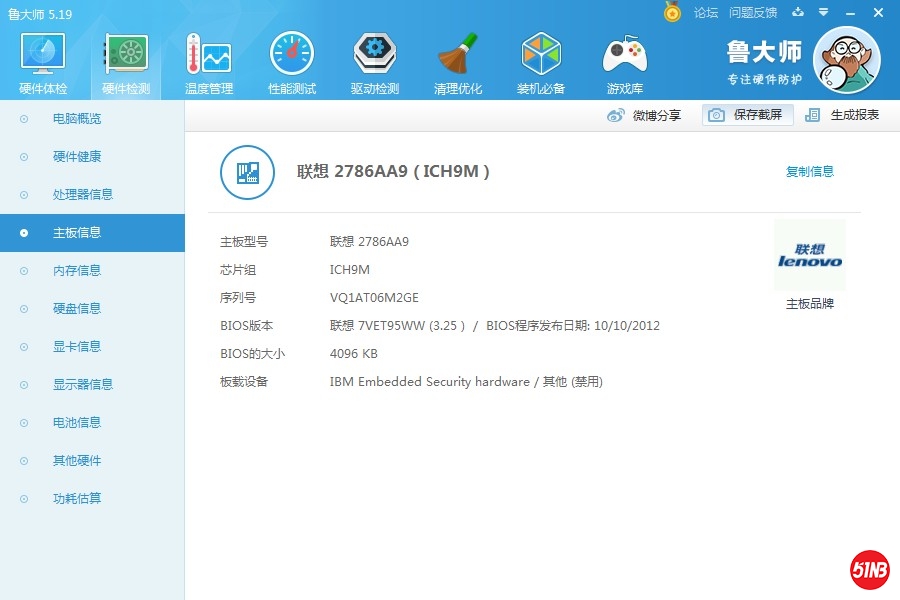Click the Lenovo 主板品牌 logo thumbnail
Image resolution: width=900 pixels, height=600 pixels.
(809, 257)
